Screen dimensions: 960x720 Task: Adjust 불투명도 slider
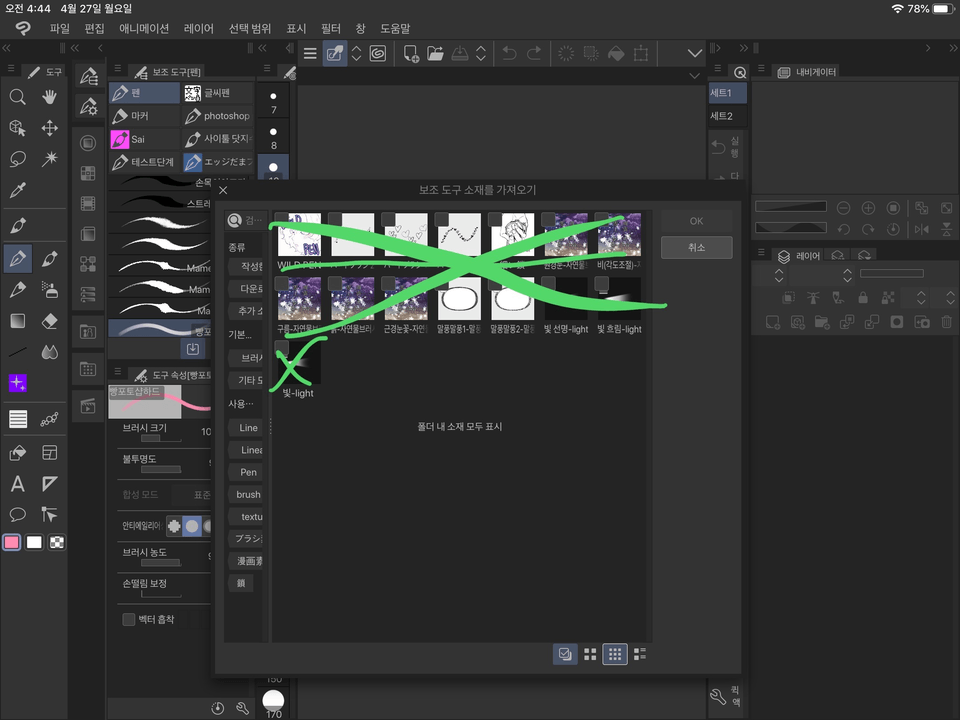tap(161, 470)
